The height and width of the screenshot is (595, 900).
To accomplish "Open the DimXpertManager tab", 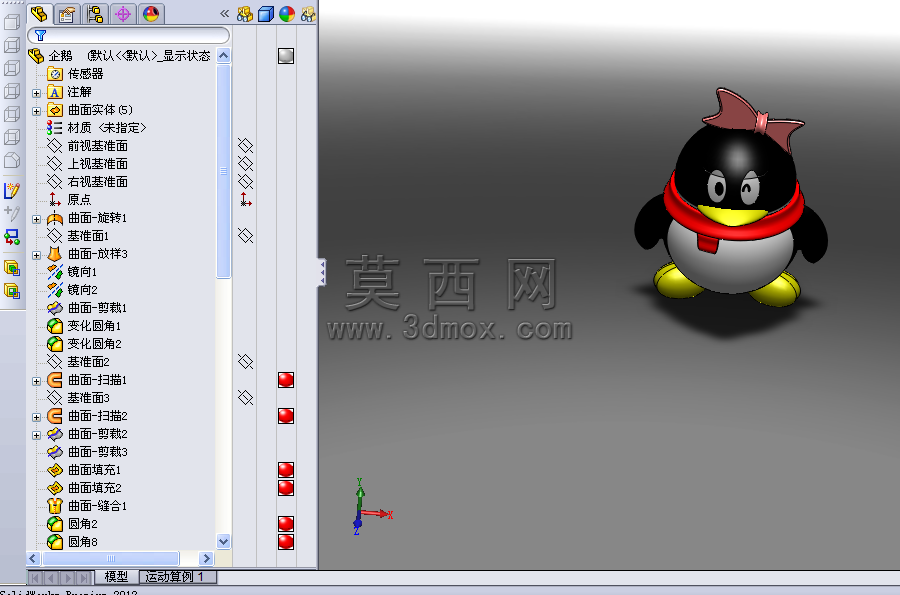I will (123, 14).
